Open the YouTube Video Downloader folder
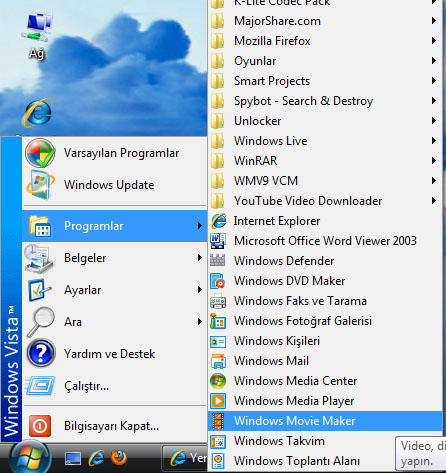446x473 pixels. coord(325,201)
